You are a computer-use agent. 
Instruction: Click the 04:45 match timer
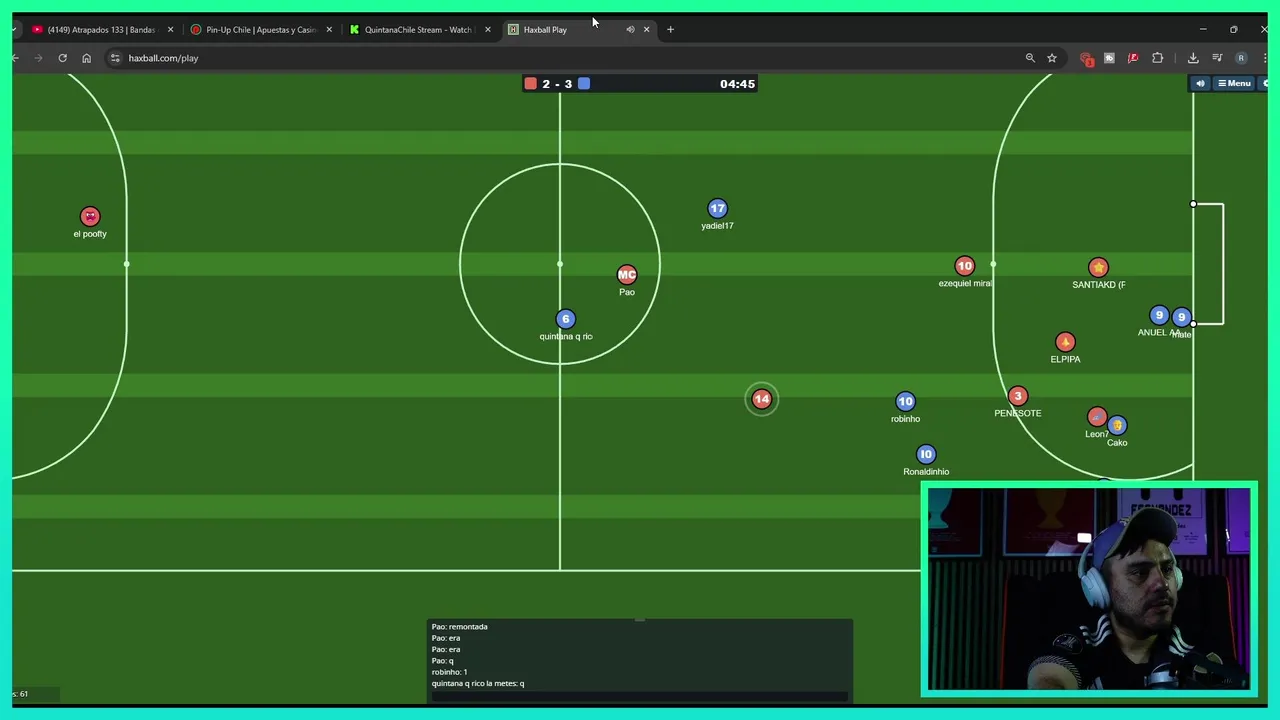pos(737,84)
